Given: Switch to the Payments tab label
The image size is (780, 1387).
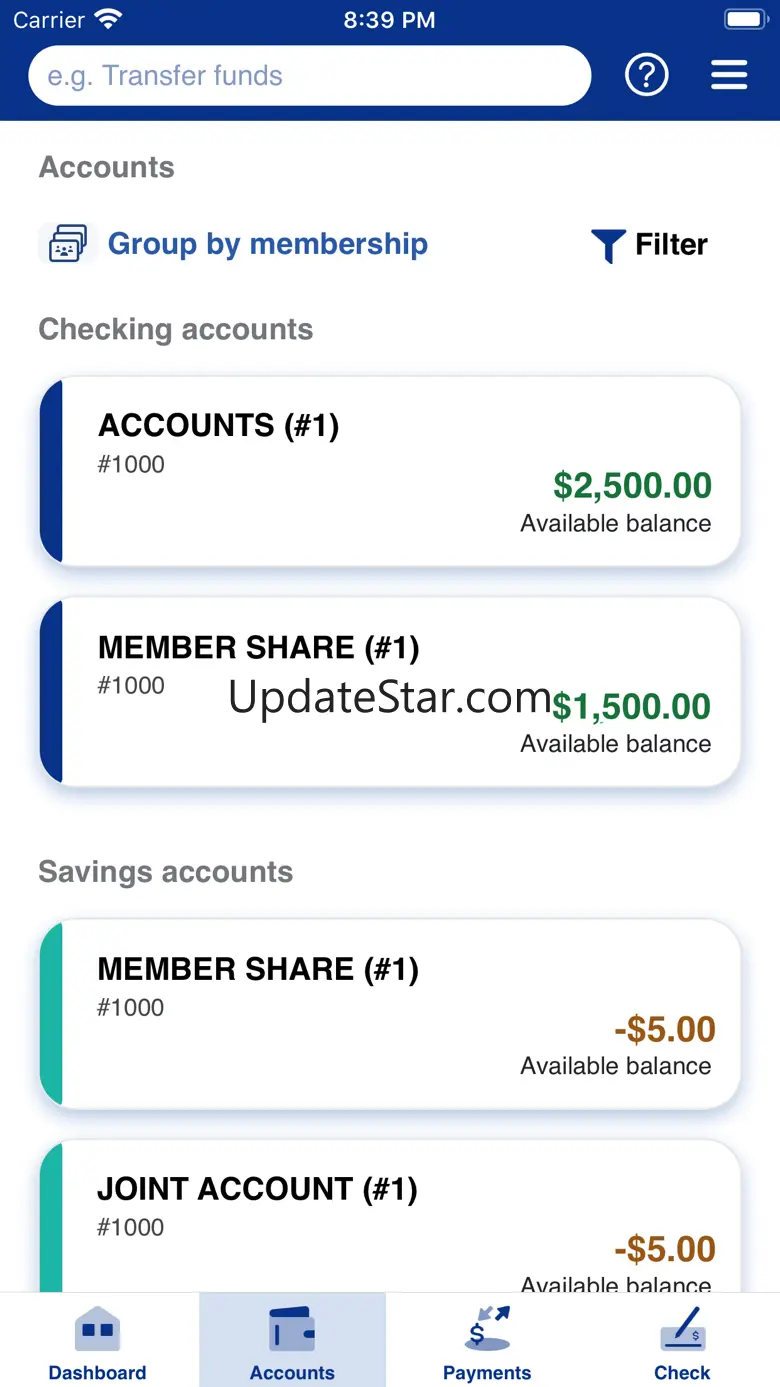Looking at the screenshot, I should [487, 1372].
